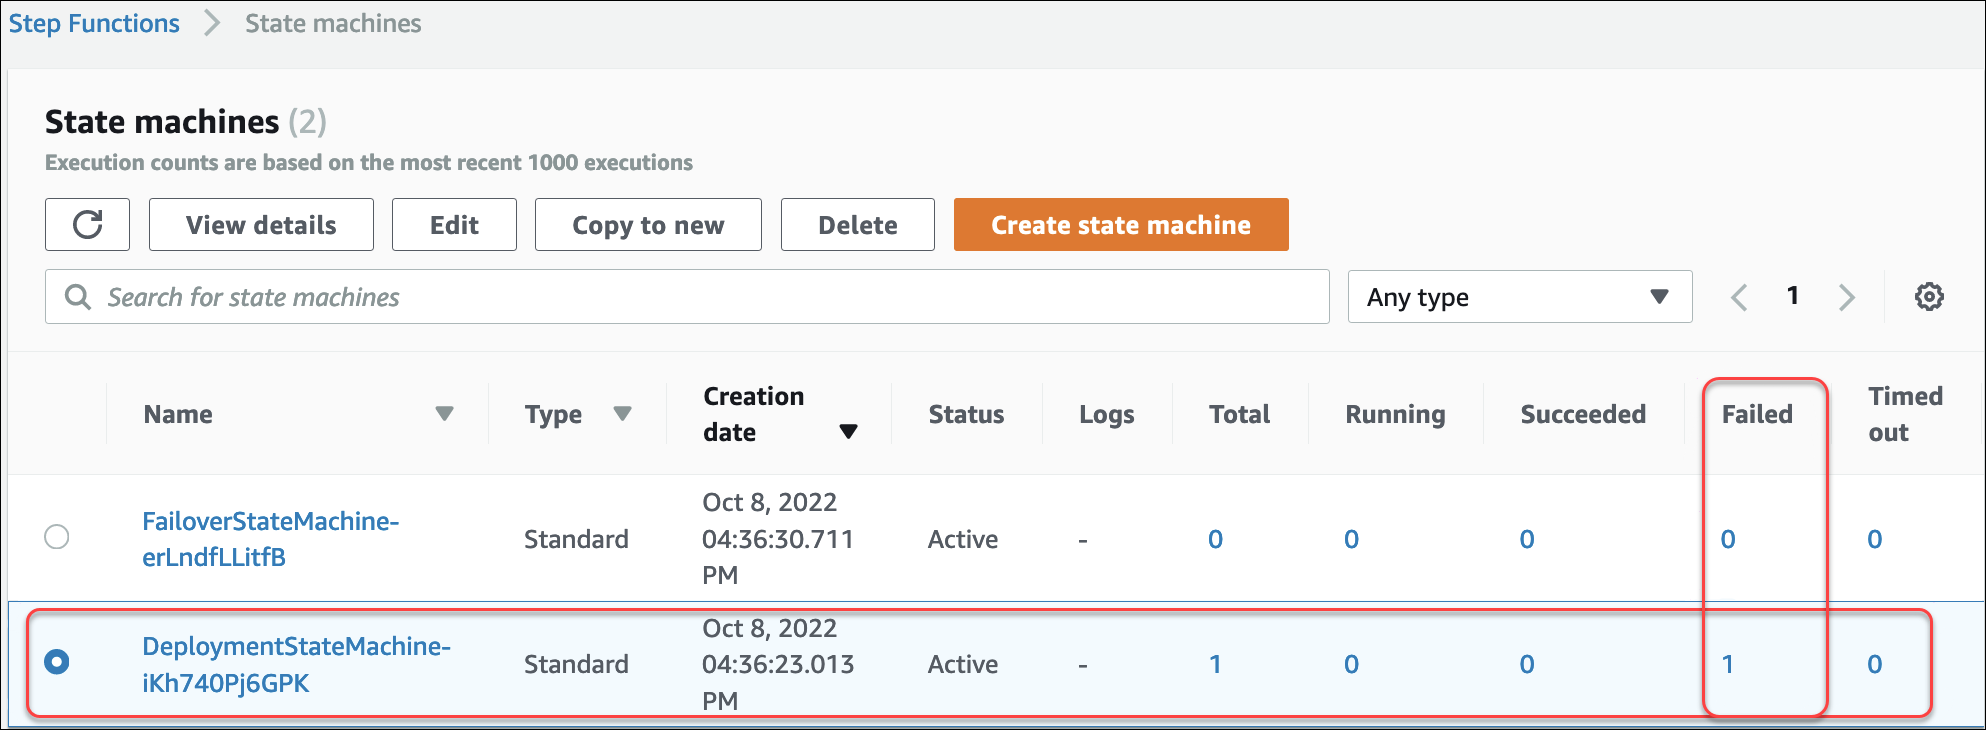Viewport: 1986px width, 730px height.
Task: Click creation date 04:36:30.711 PM
Action: (778, 539)
